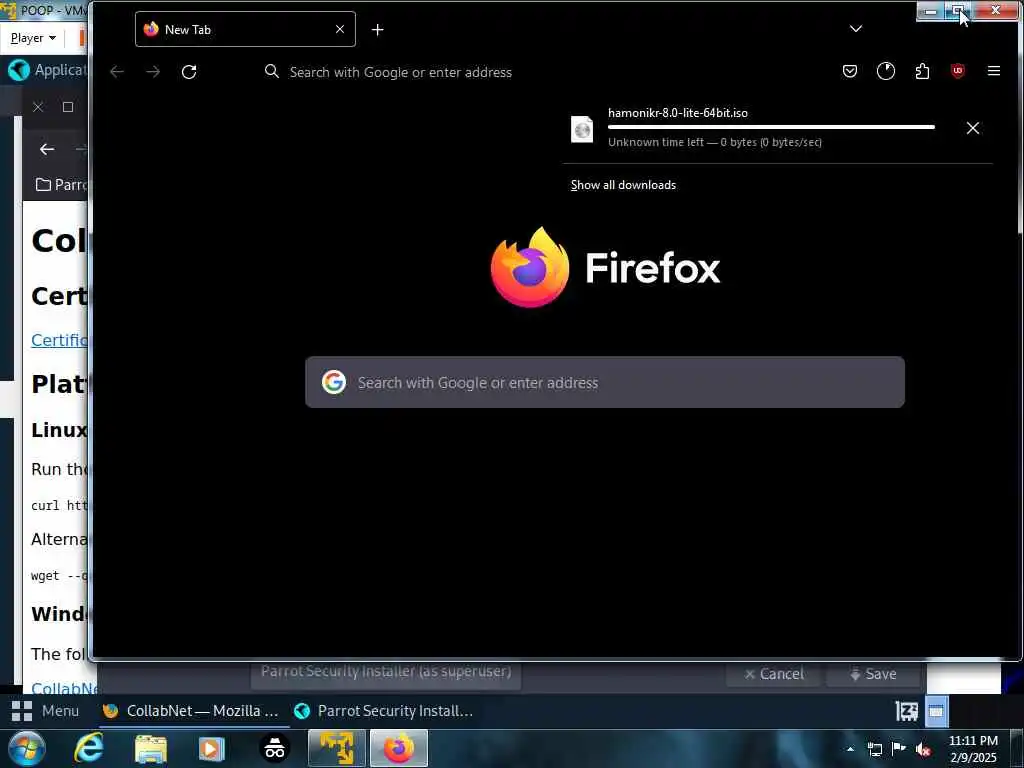The height and width of the screenshot is (768, 1024).
Task: Click the Save button in Parrot installer
Action: pos(873,673)
